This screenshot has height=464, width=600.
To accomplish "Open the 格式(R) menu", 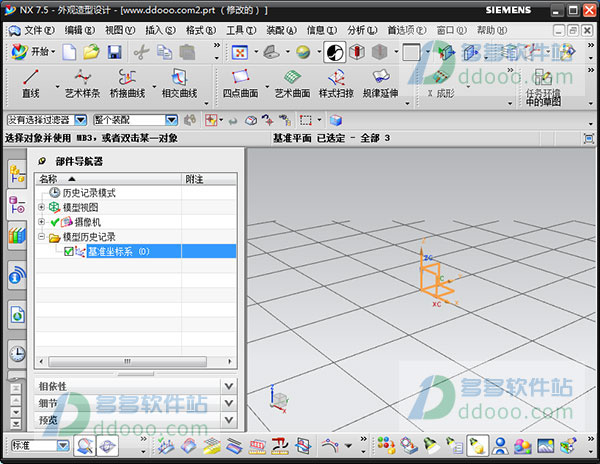I will click(x=201, y=30).
